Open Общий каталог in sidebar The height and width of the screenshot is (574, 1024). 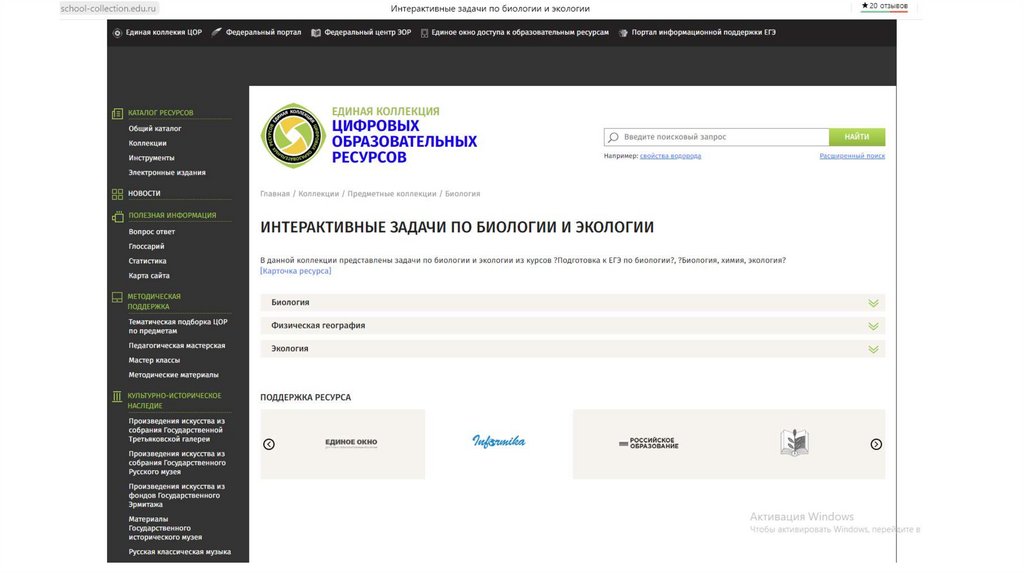155,129
